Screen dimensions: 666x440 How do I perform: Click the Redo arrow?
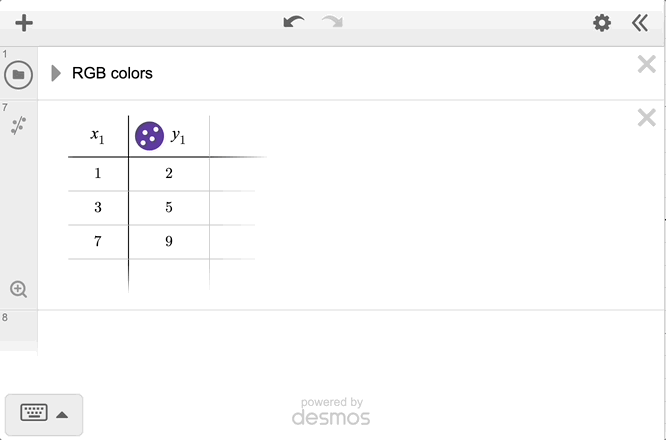coord(332,22)
